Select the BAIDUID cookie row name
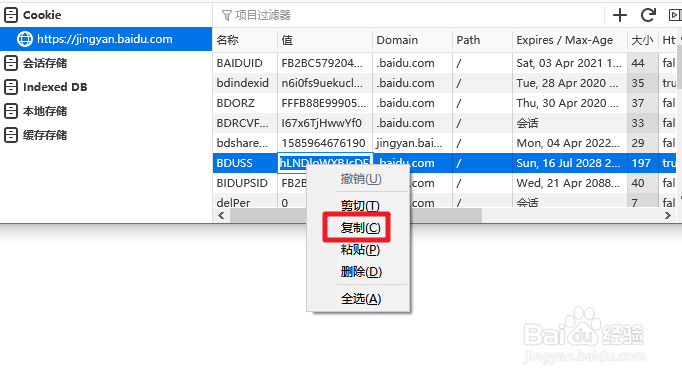The height and width of the screenshot is (380, 682). [x=245, y=63]
